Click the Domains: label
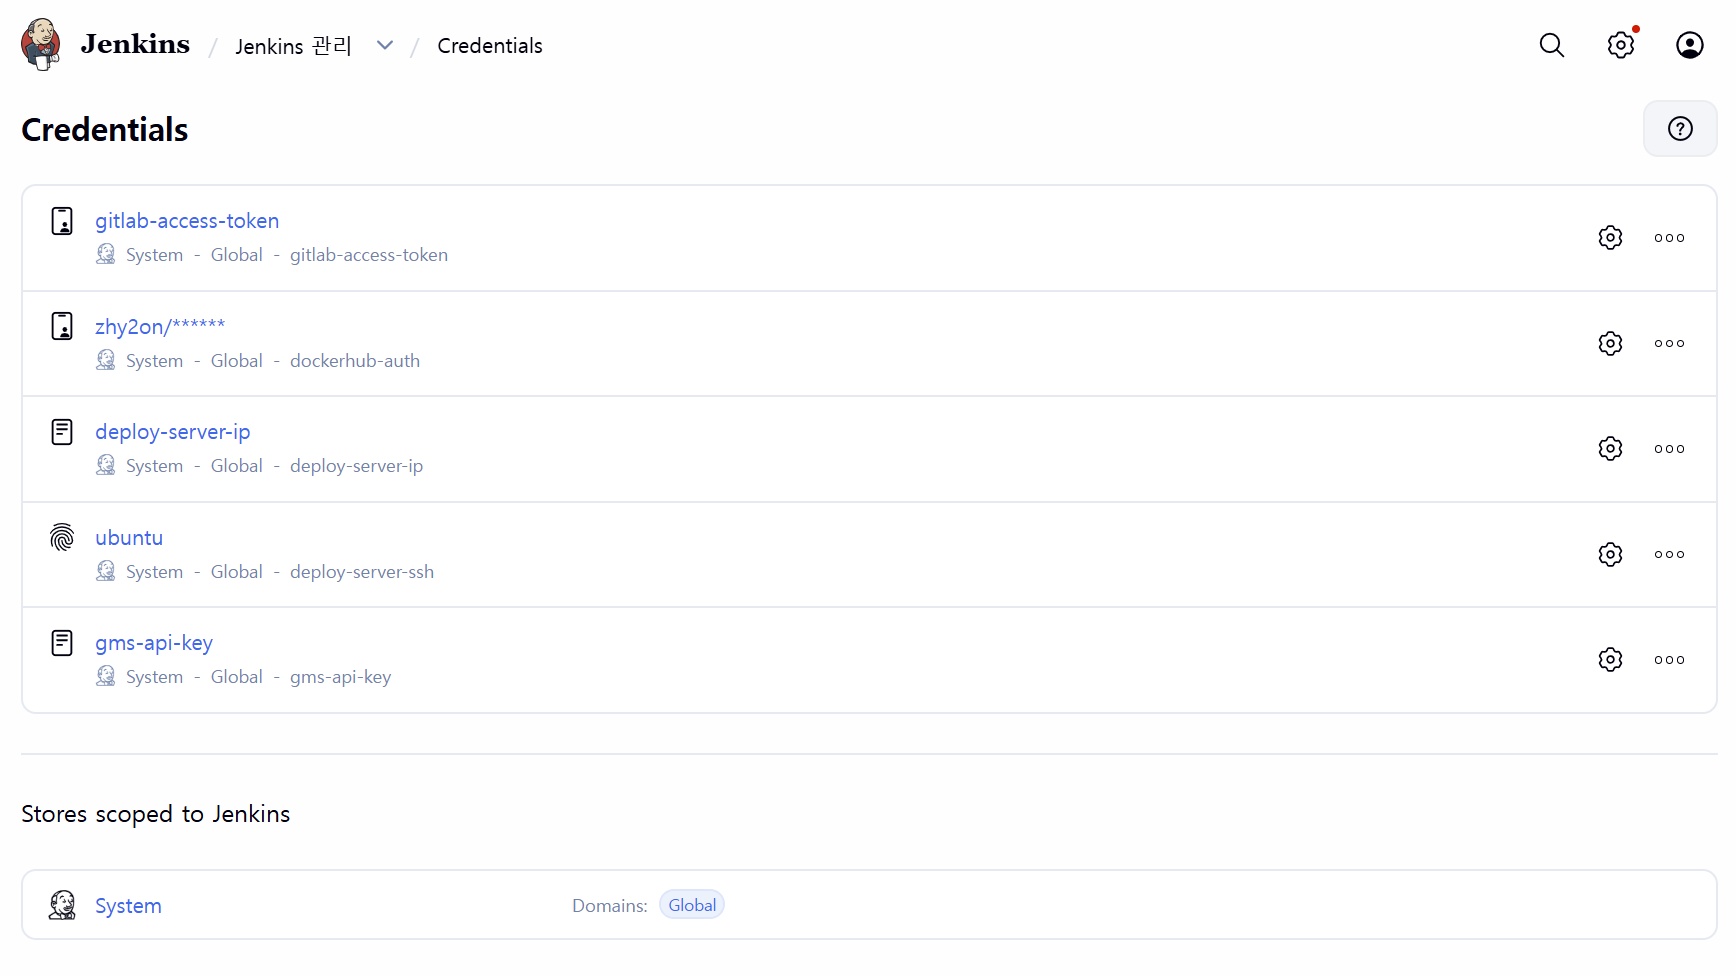The width and height of the screenshot is (1736, 976). pyautogui.click(x=610, y=906)
